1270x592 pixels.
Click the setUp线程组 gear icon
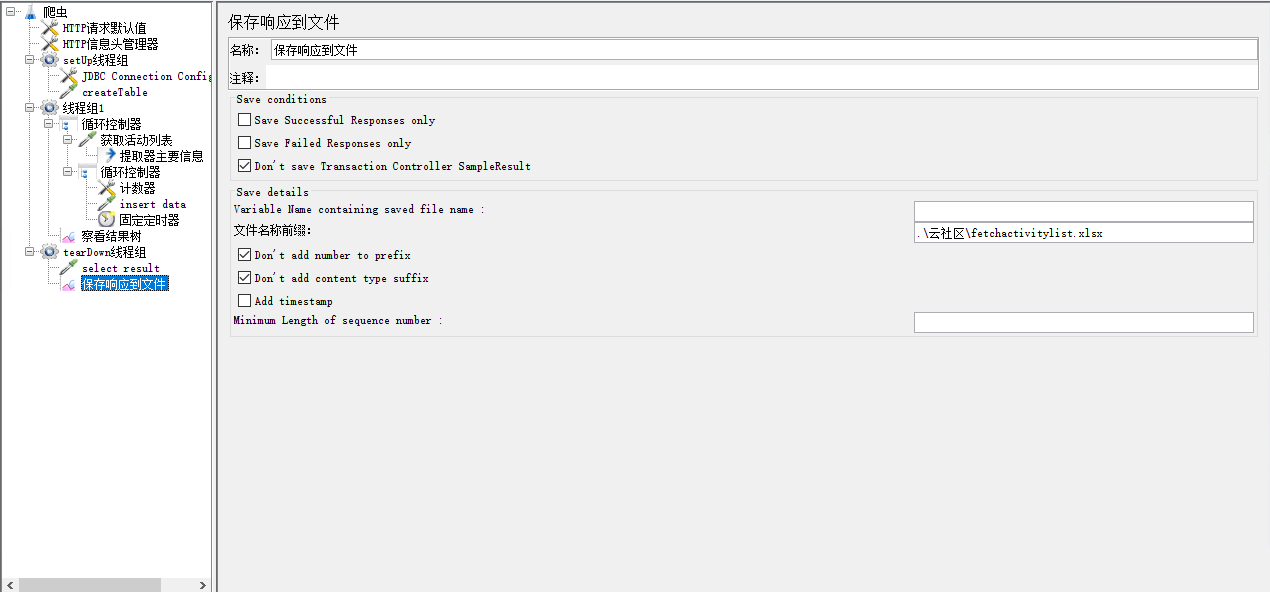(49, 60)
